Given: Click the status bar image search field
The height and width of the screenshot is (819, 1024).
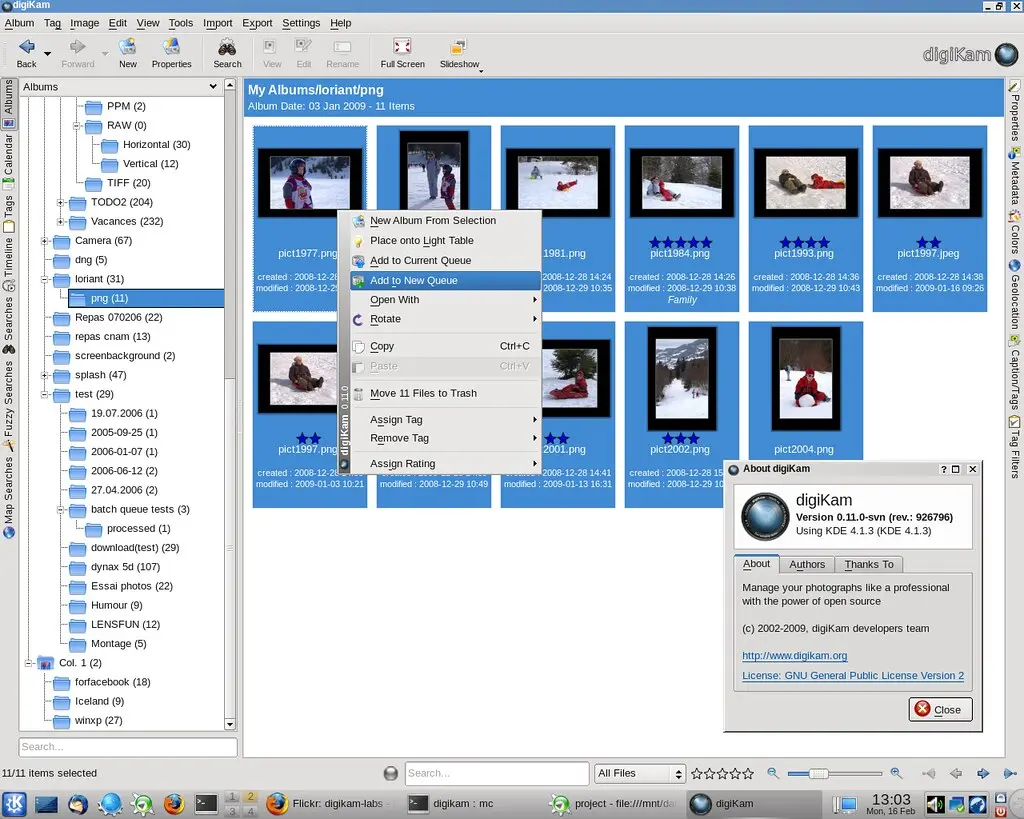Looking at the screenshot, I should pos(496,773).
